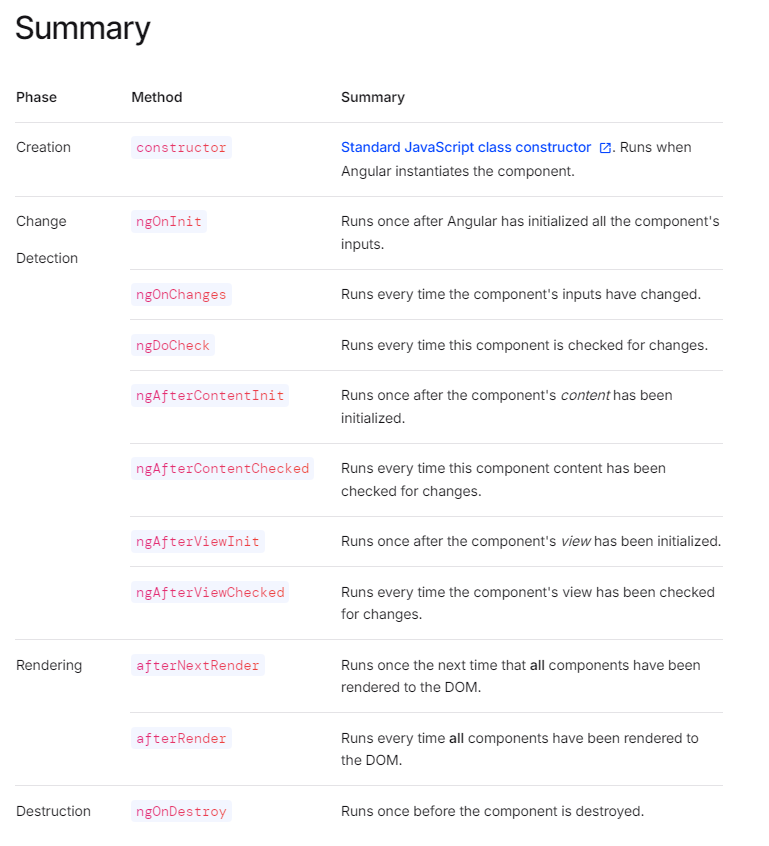
Task: Select the ngOnChanges method code label
Action: 181,294
